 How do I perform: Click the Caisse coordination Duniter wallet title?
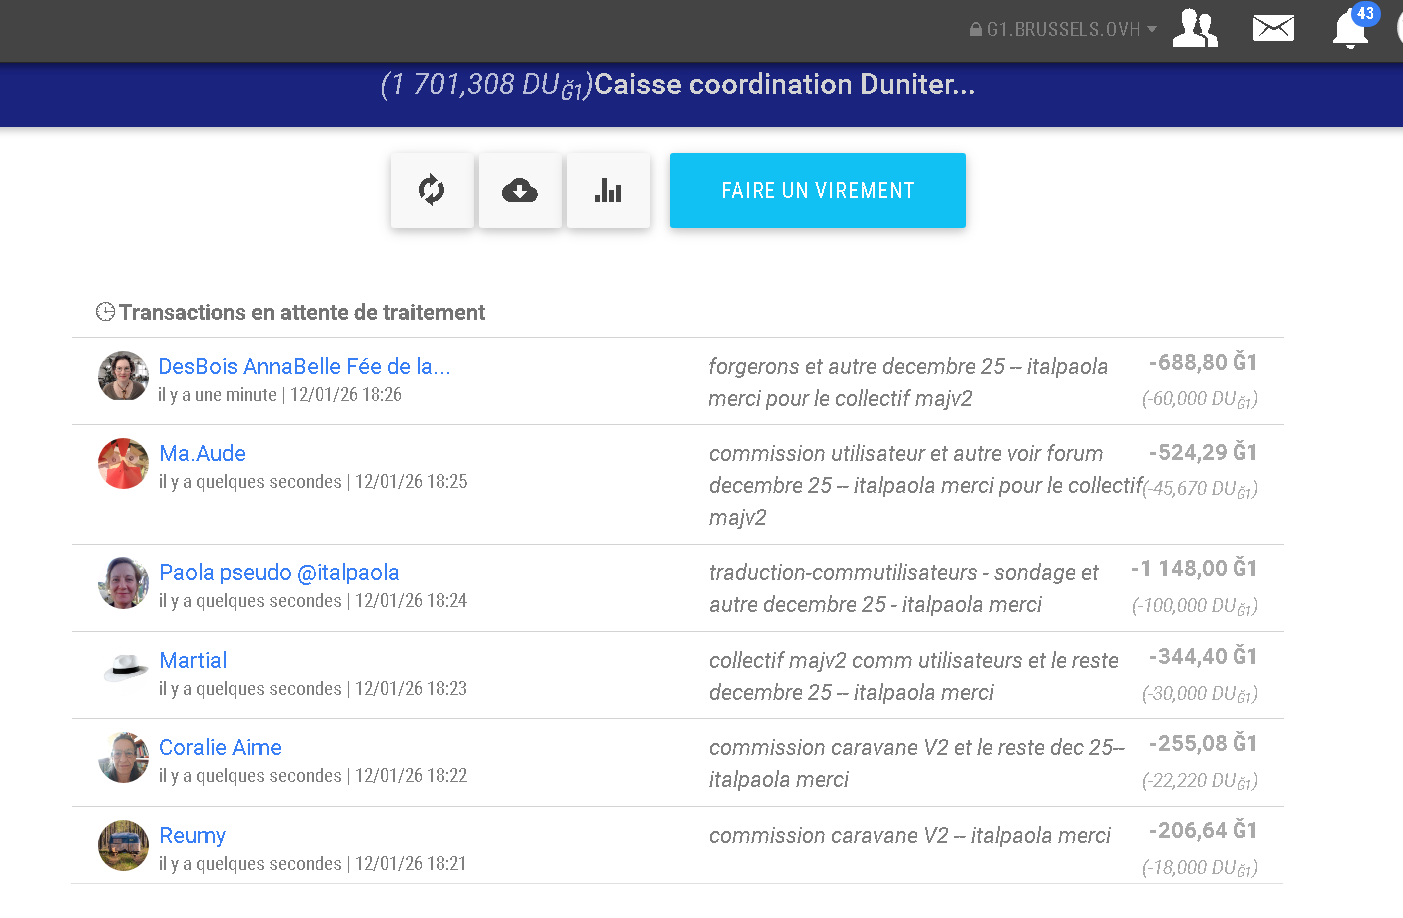pos(784,84)
